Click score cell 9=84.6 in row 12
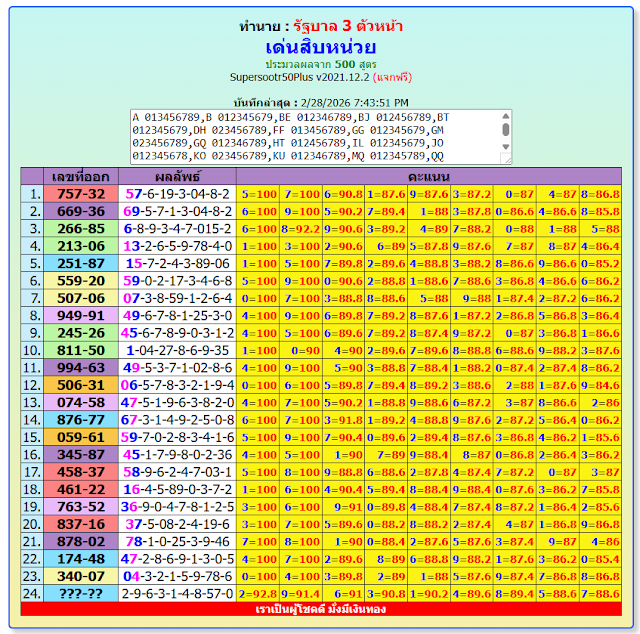This screenshot has height=634, width=640. 600,385
